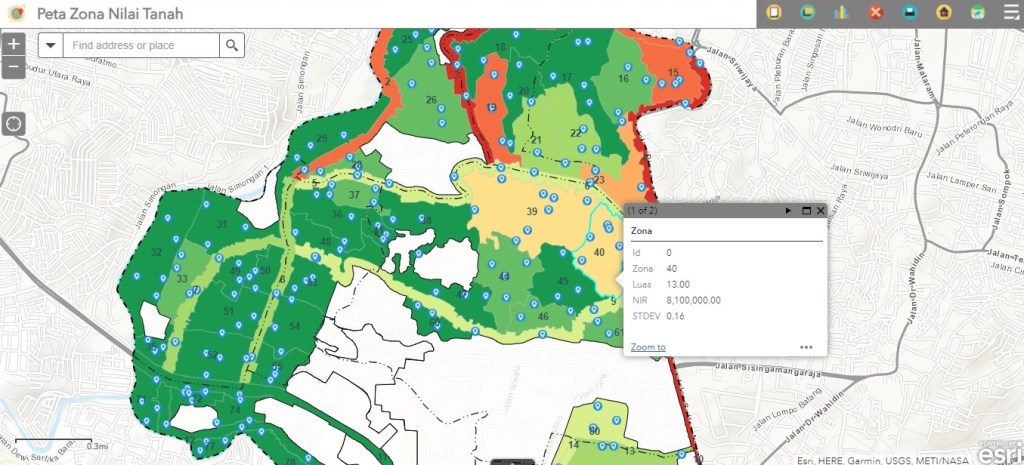This screenshot has width=1024, height=465.
Task: Open the bar chart widget
Action: click(x=841, y=13)
